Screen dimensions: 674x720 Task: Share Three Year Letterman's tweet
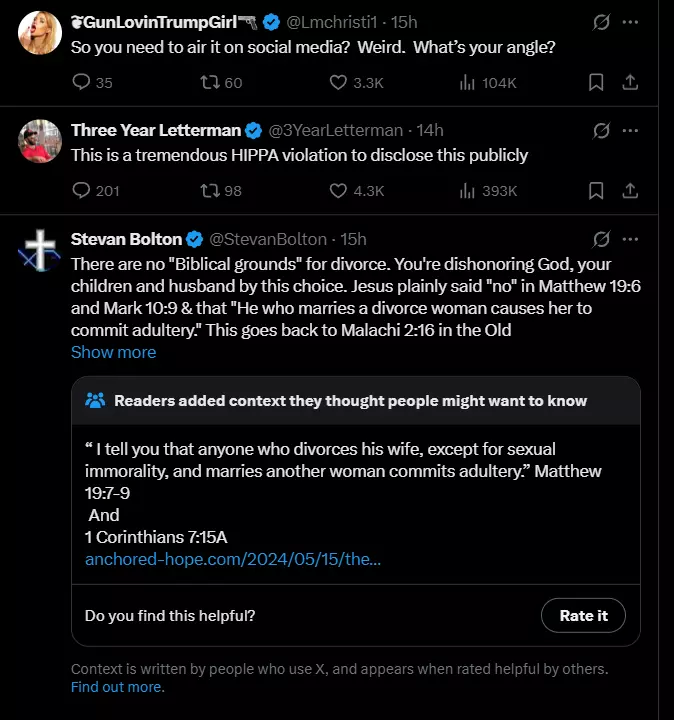tap(630, 191)
